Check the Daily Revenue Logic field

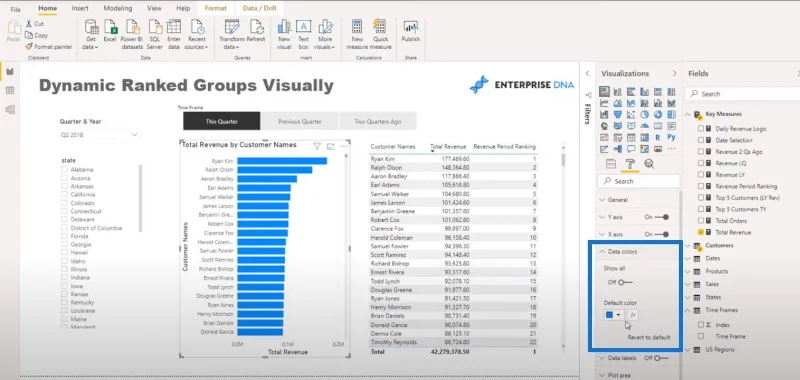point(701,129)
